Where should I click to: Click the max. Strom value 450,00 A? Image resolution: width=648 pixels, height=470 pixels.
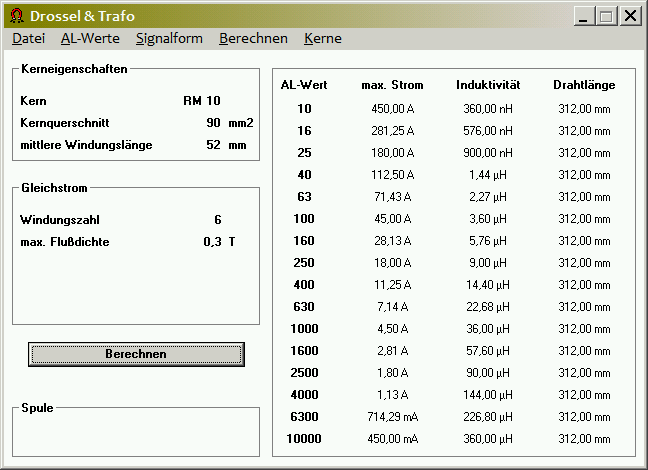pyautogui.click(x=393, y=109)
